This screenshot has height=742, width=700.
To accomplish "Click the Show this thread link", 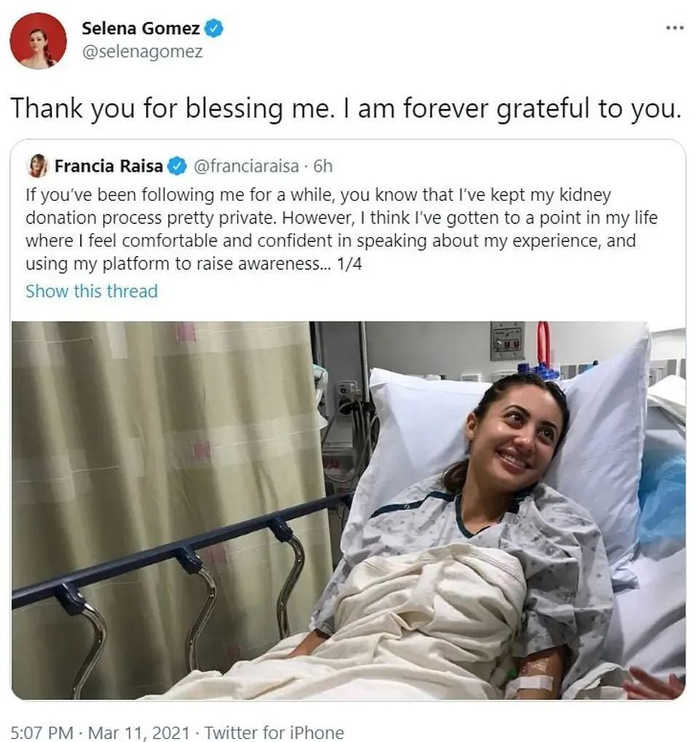I will point(91,291).
